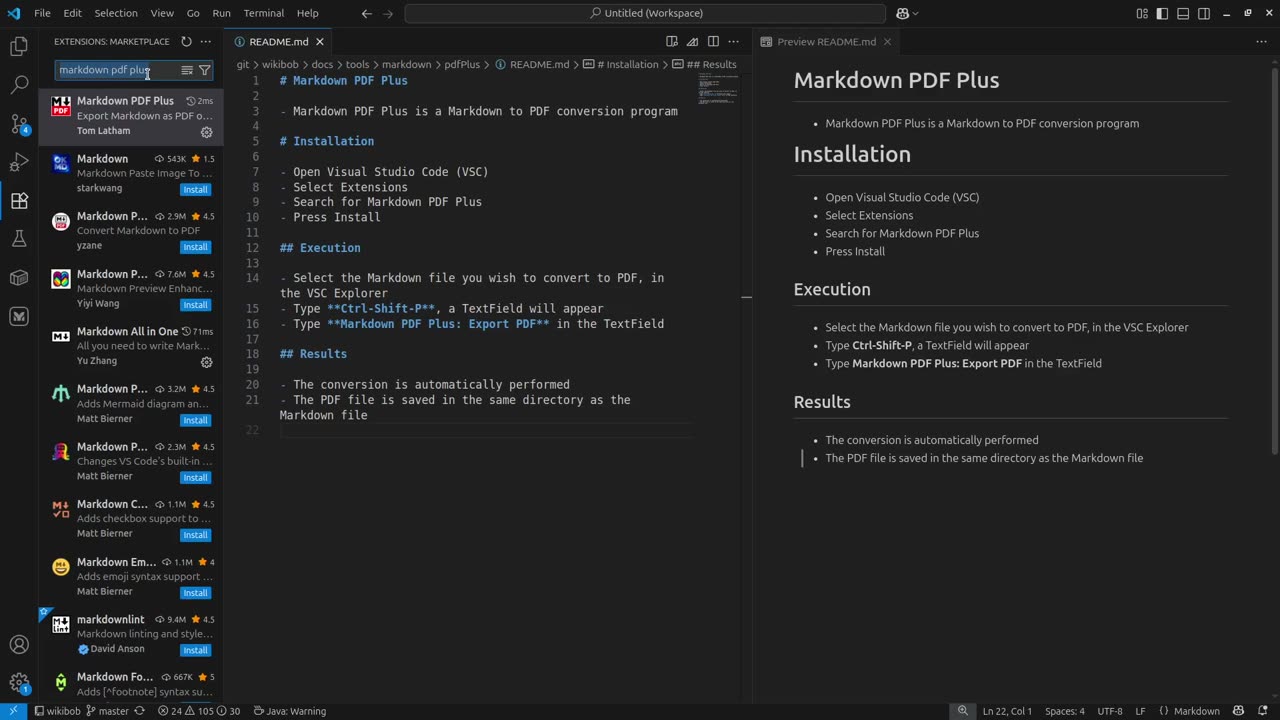The height and width of the screenshot is (720, 1280).
Task: Open the command center search box
Action: point(645,13)
